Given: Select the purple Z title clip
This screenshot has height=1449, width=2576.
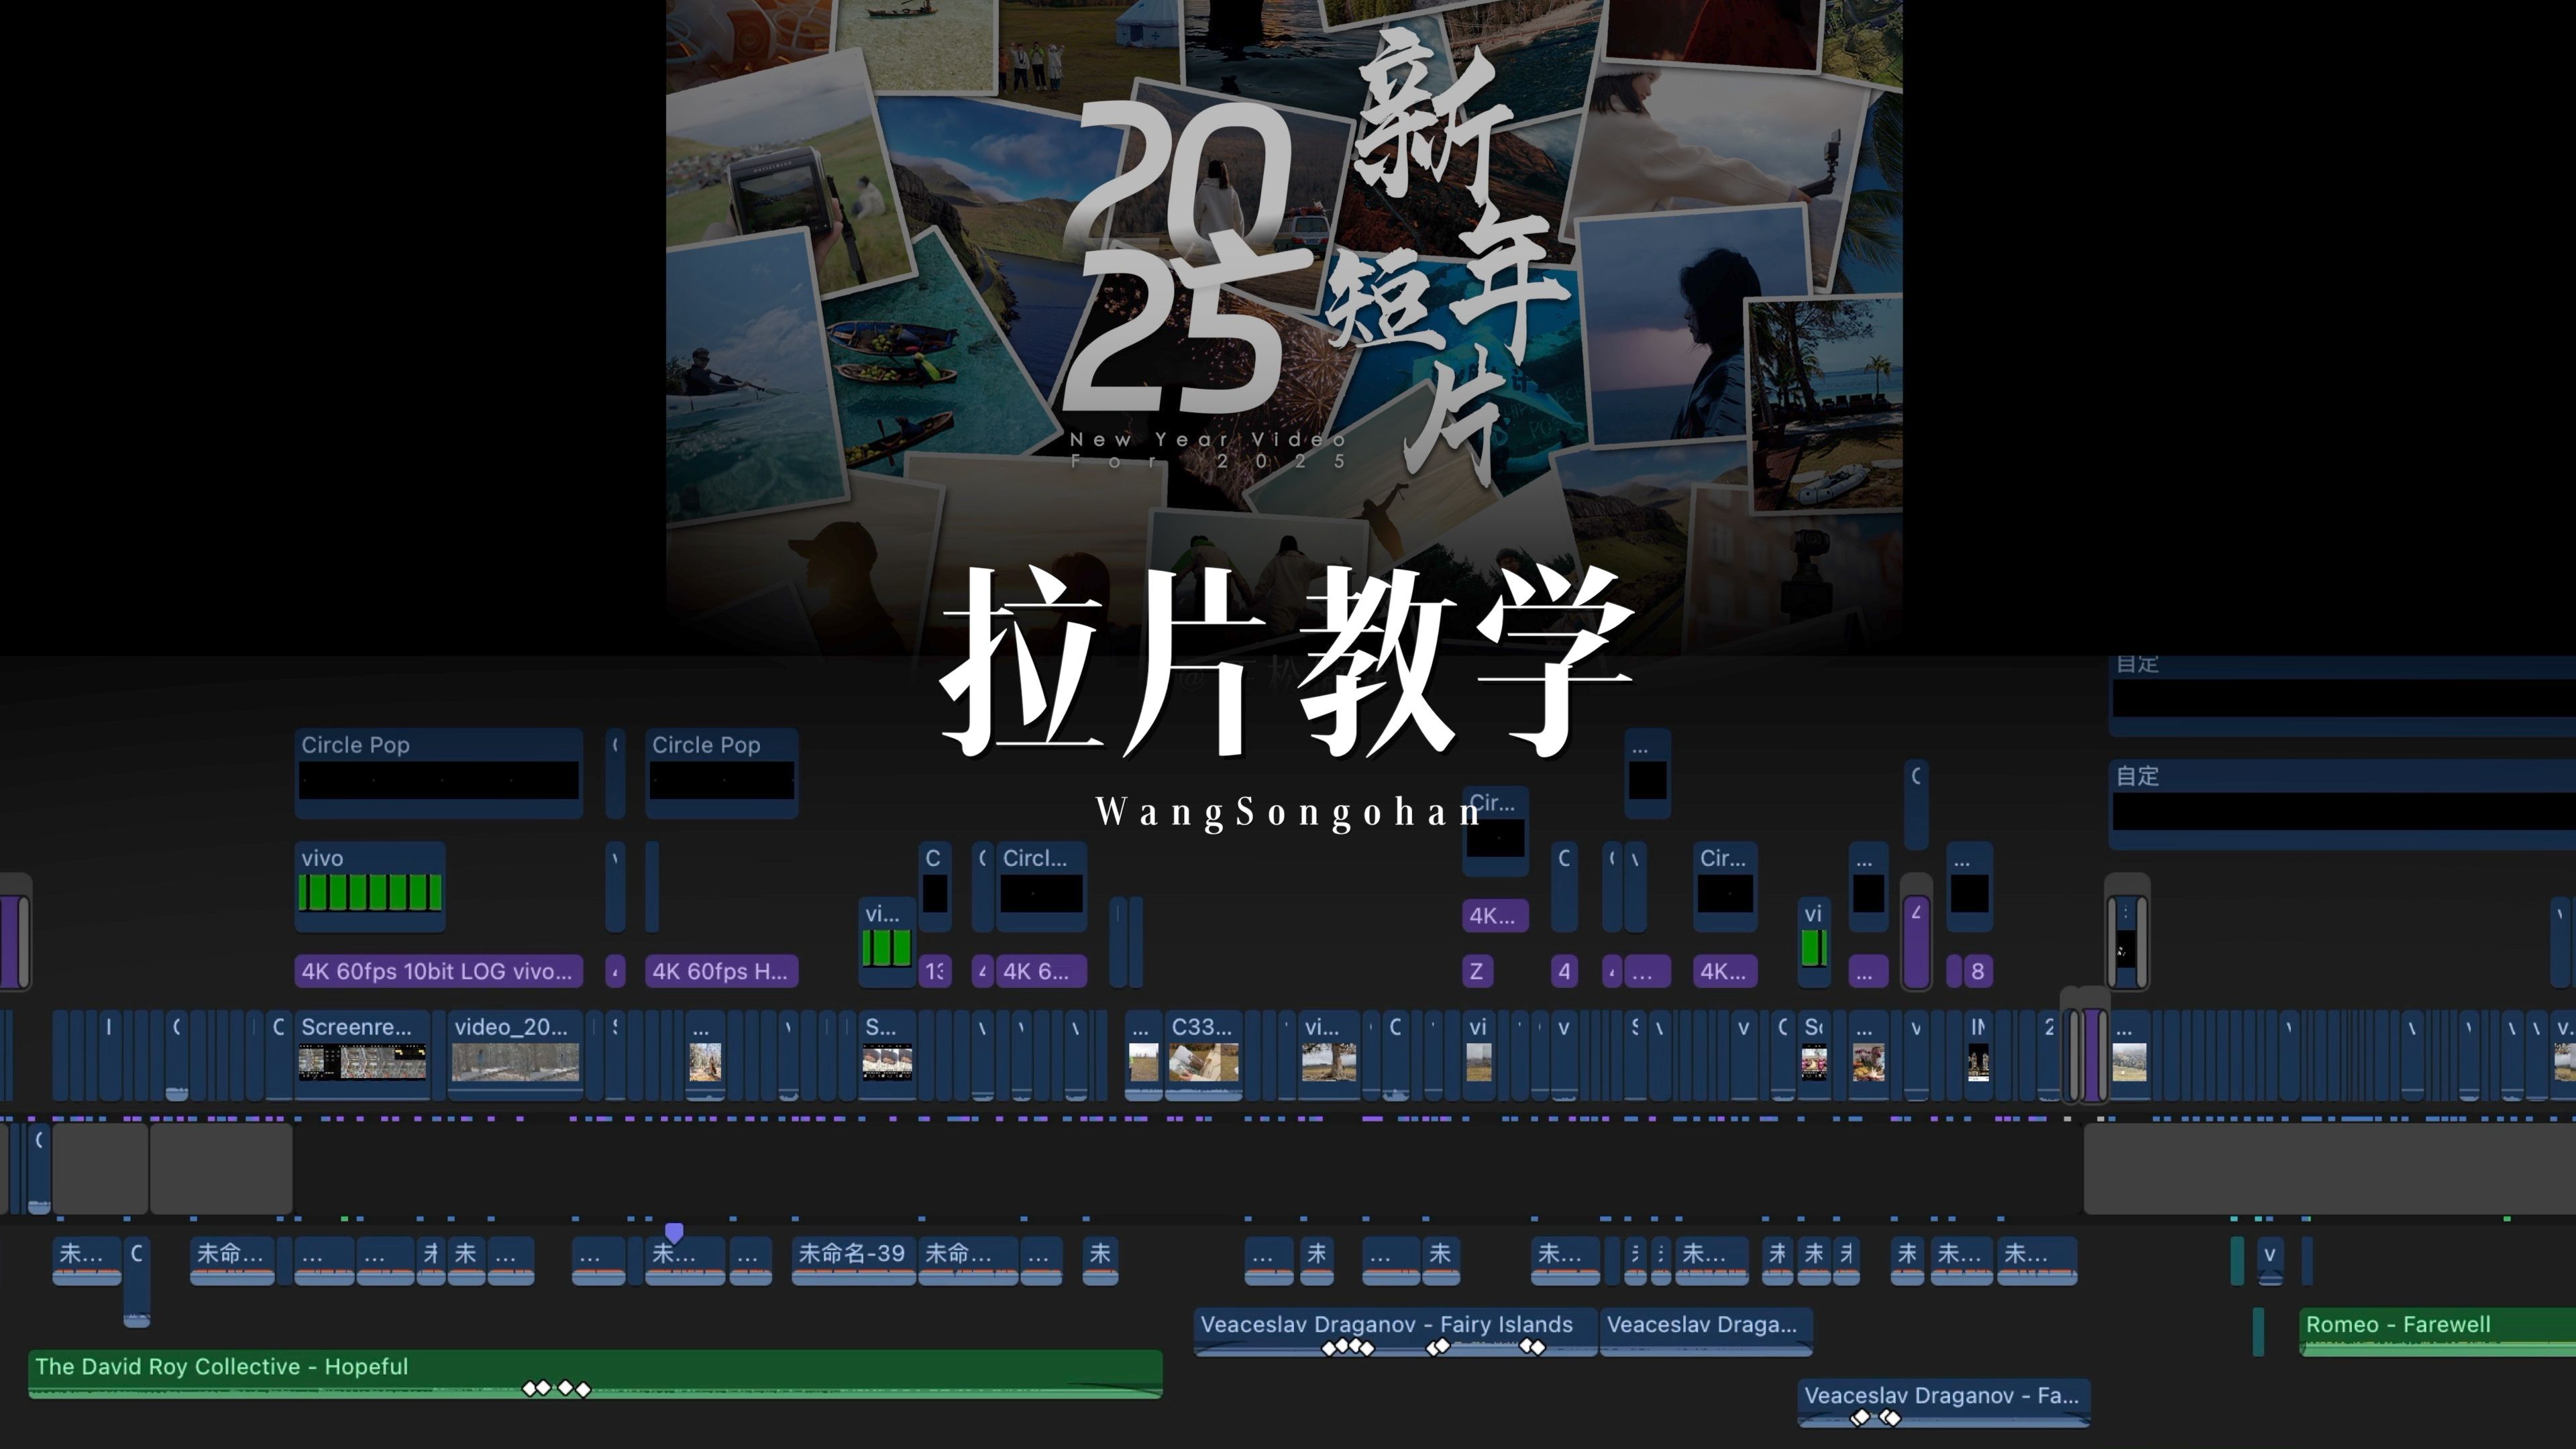Looking at the screenshot, I should coord(1476,971).
